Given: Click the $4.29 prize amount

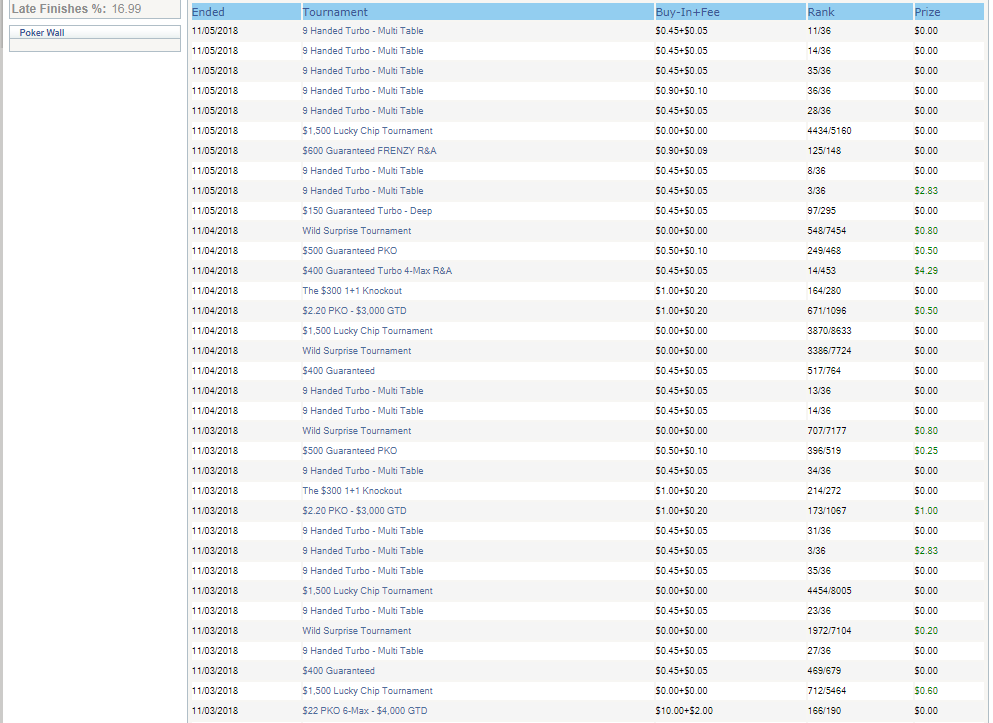Looking at the screenshot, I should (x=926, y=271).
